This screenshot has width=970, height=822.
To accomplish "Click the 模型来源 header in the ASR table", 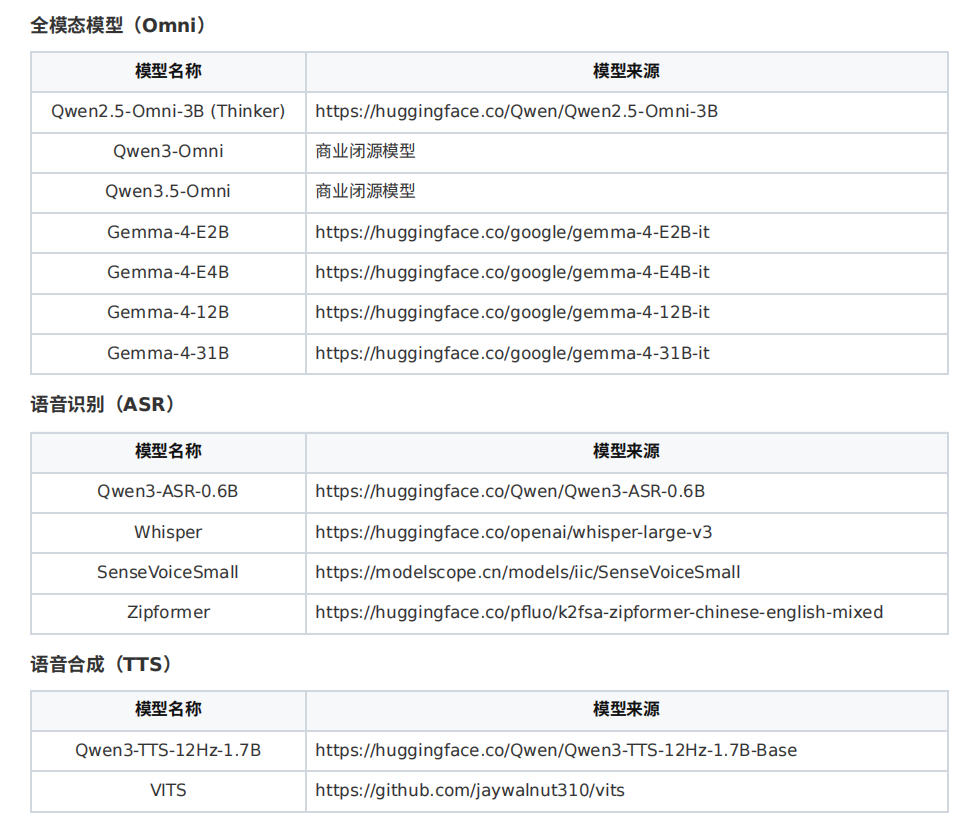I will click(626, 452).
